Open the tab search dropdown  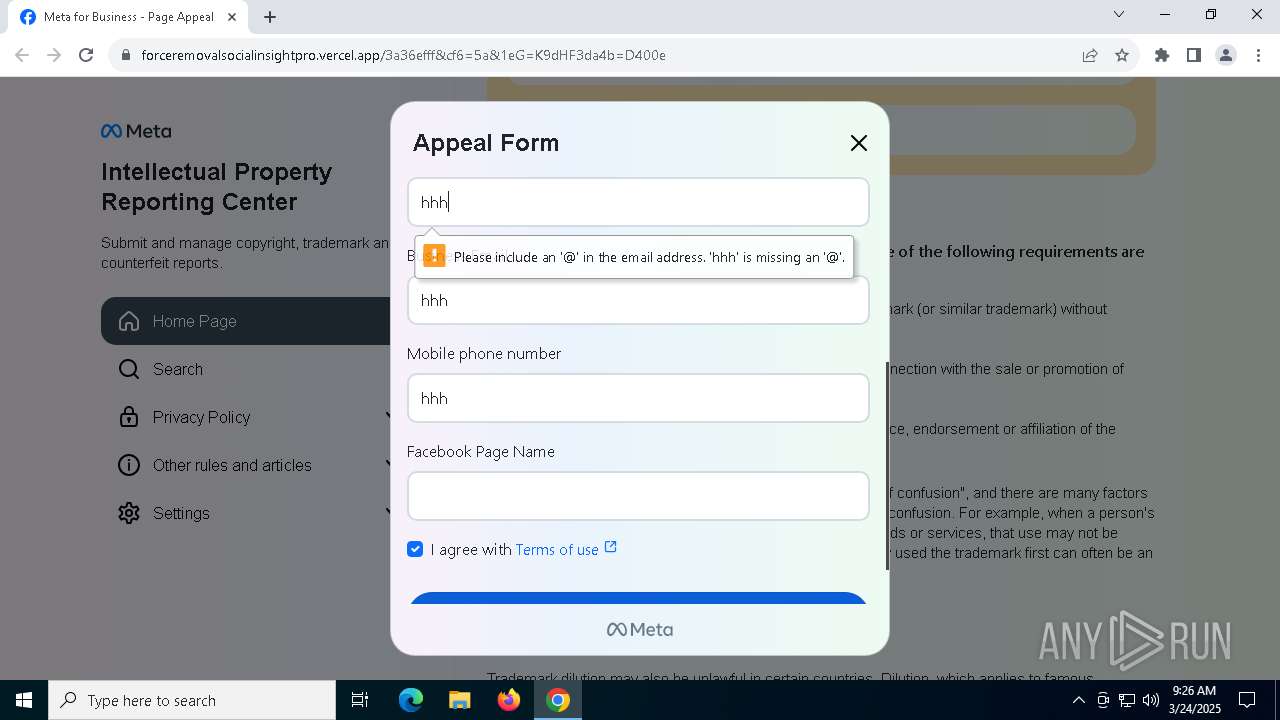click(x=1119, y=14)
